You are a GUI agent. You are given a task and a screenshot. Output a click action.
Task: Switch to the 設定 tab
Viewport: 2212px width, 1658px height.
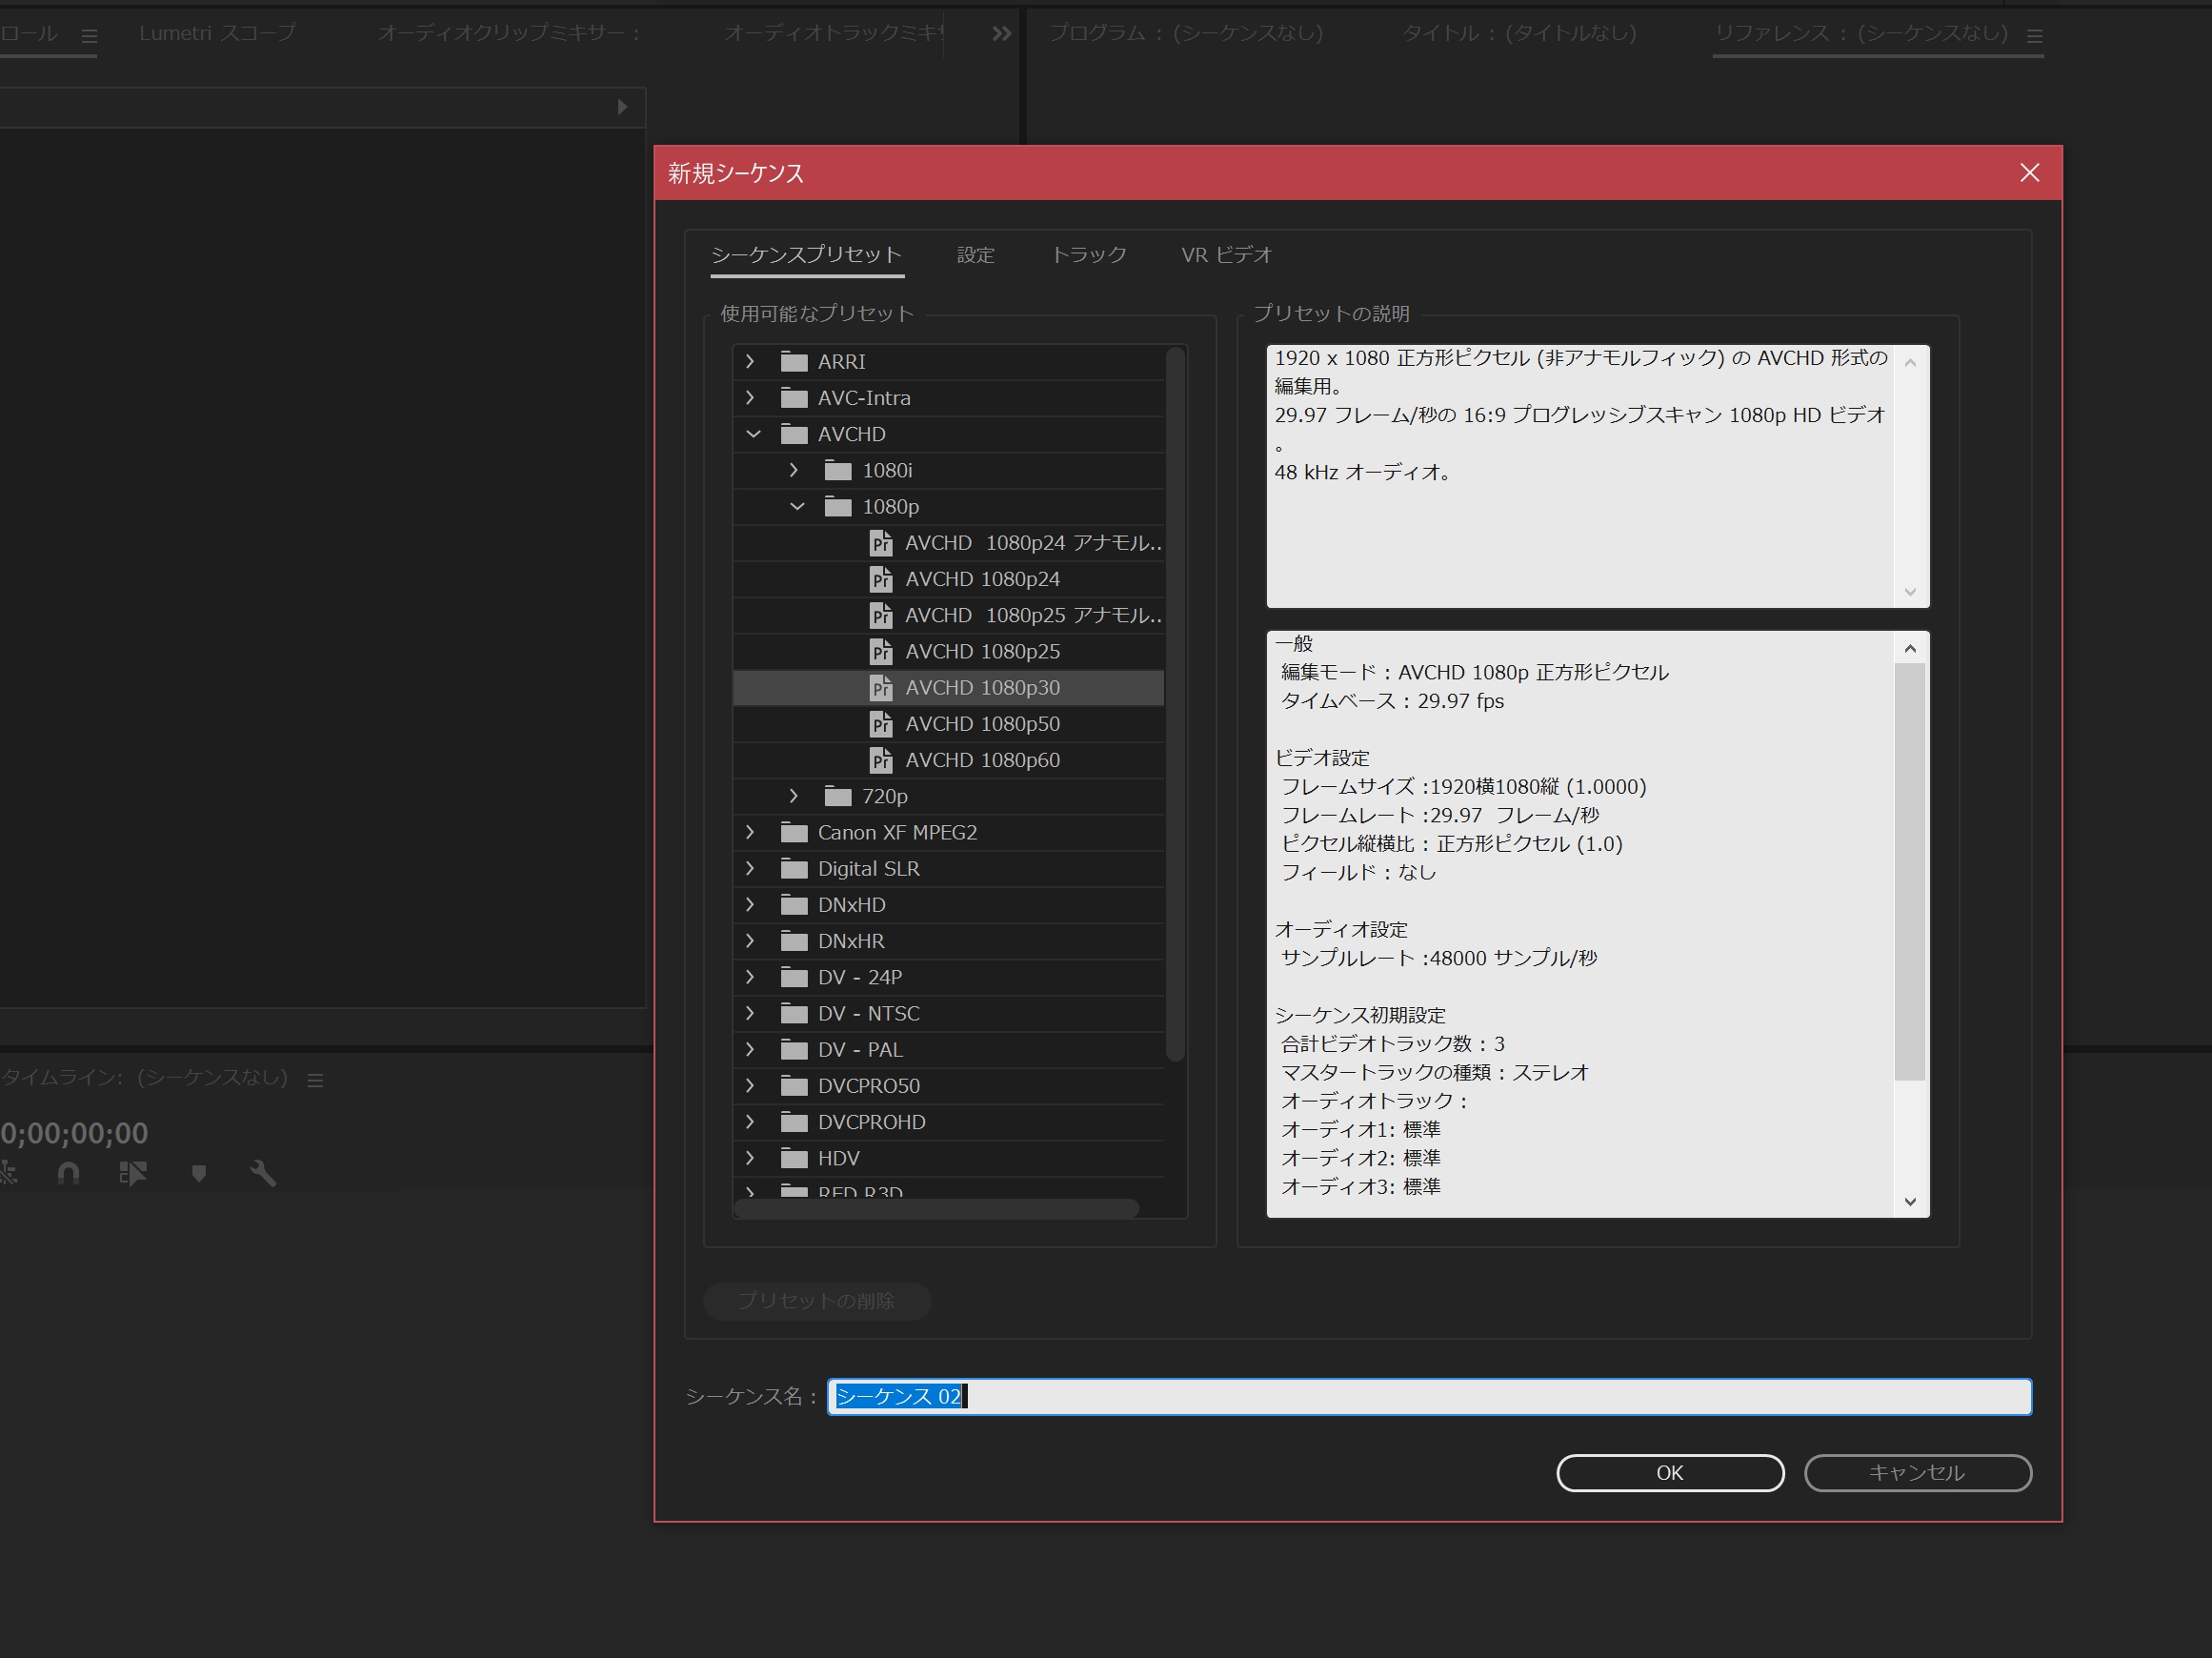(975, 255)
